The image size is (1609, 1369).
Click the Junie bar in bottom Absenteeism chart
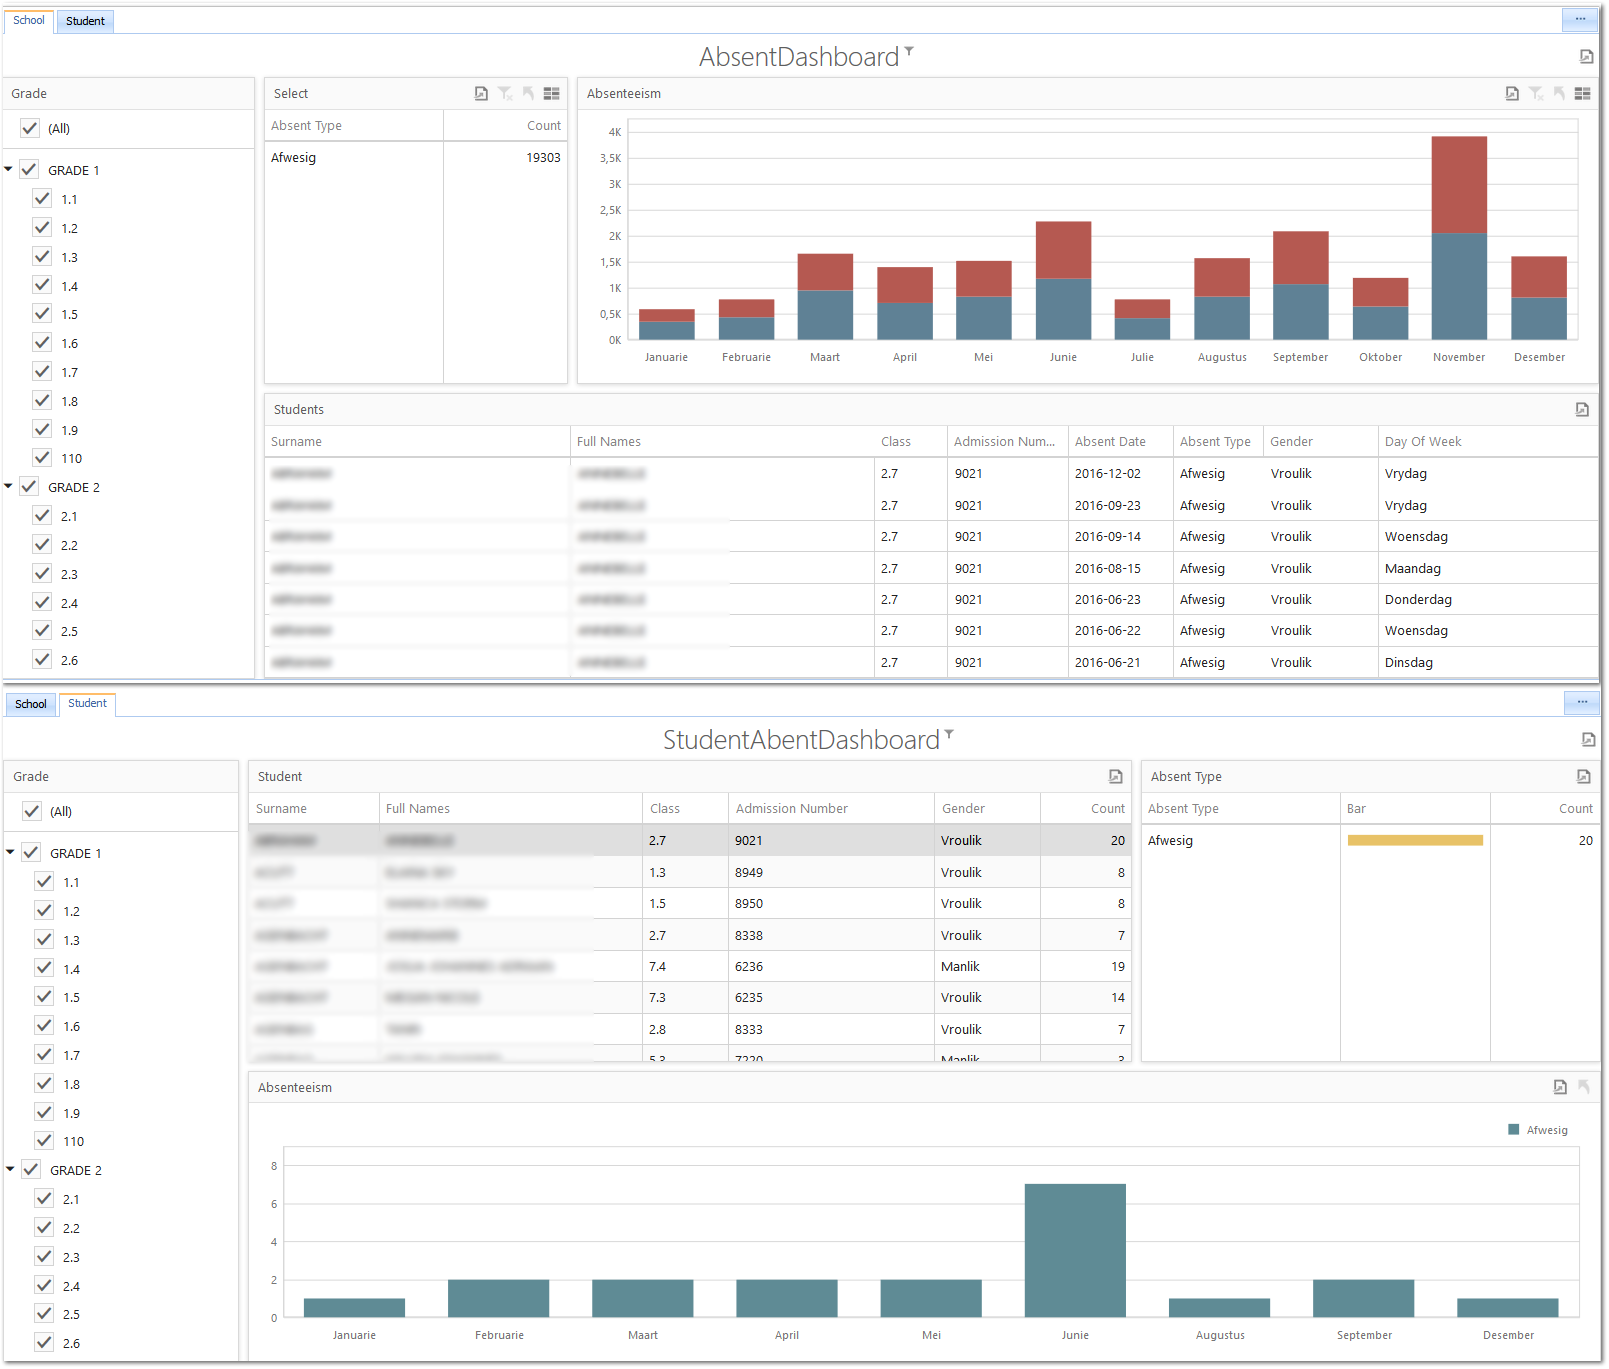pyautogui.click(x=1075, y=1250)
